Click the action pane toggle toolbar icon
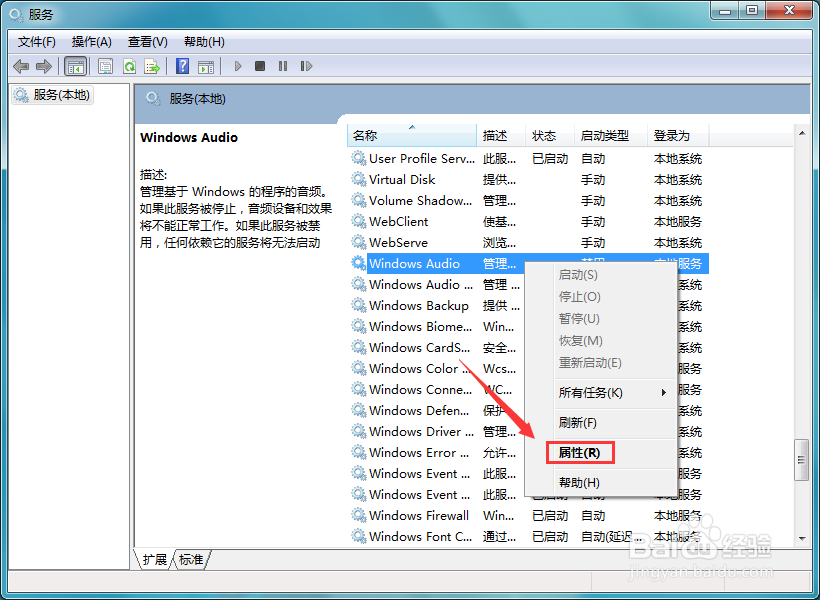The width and height of the screenshot is (820, 600). 206,66
